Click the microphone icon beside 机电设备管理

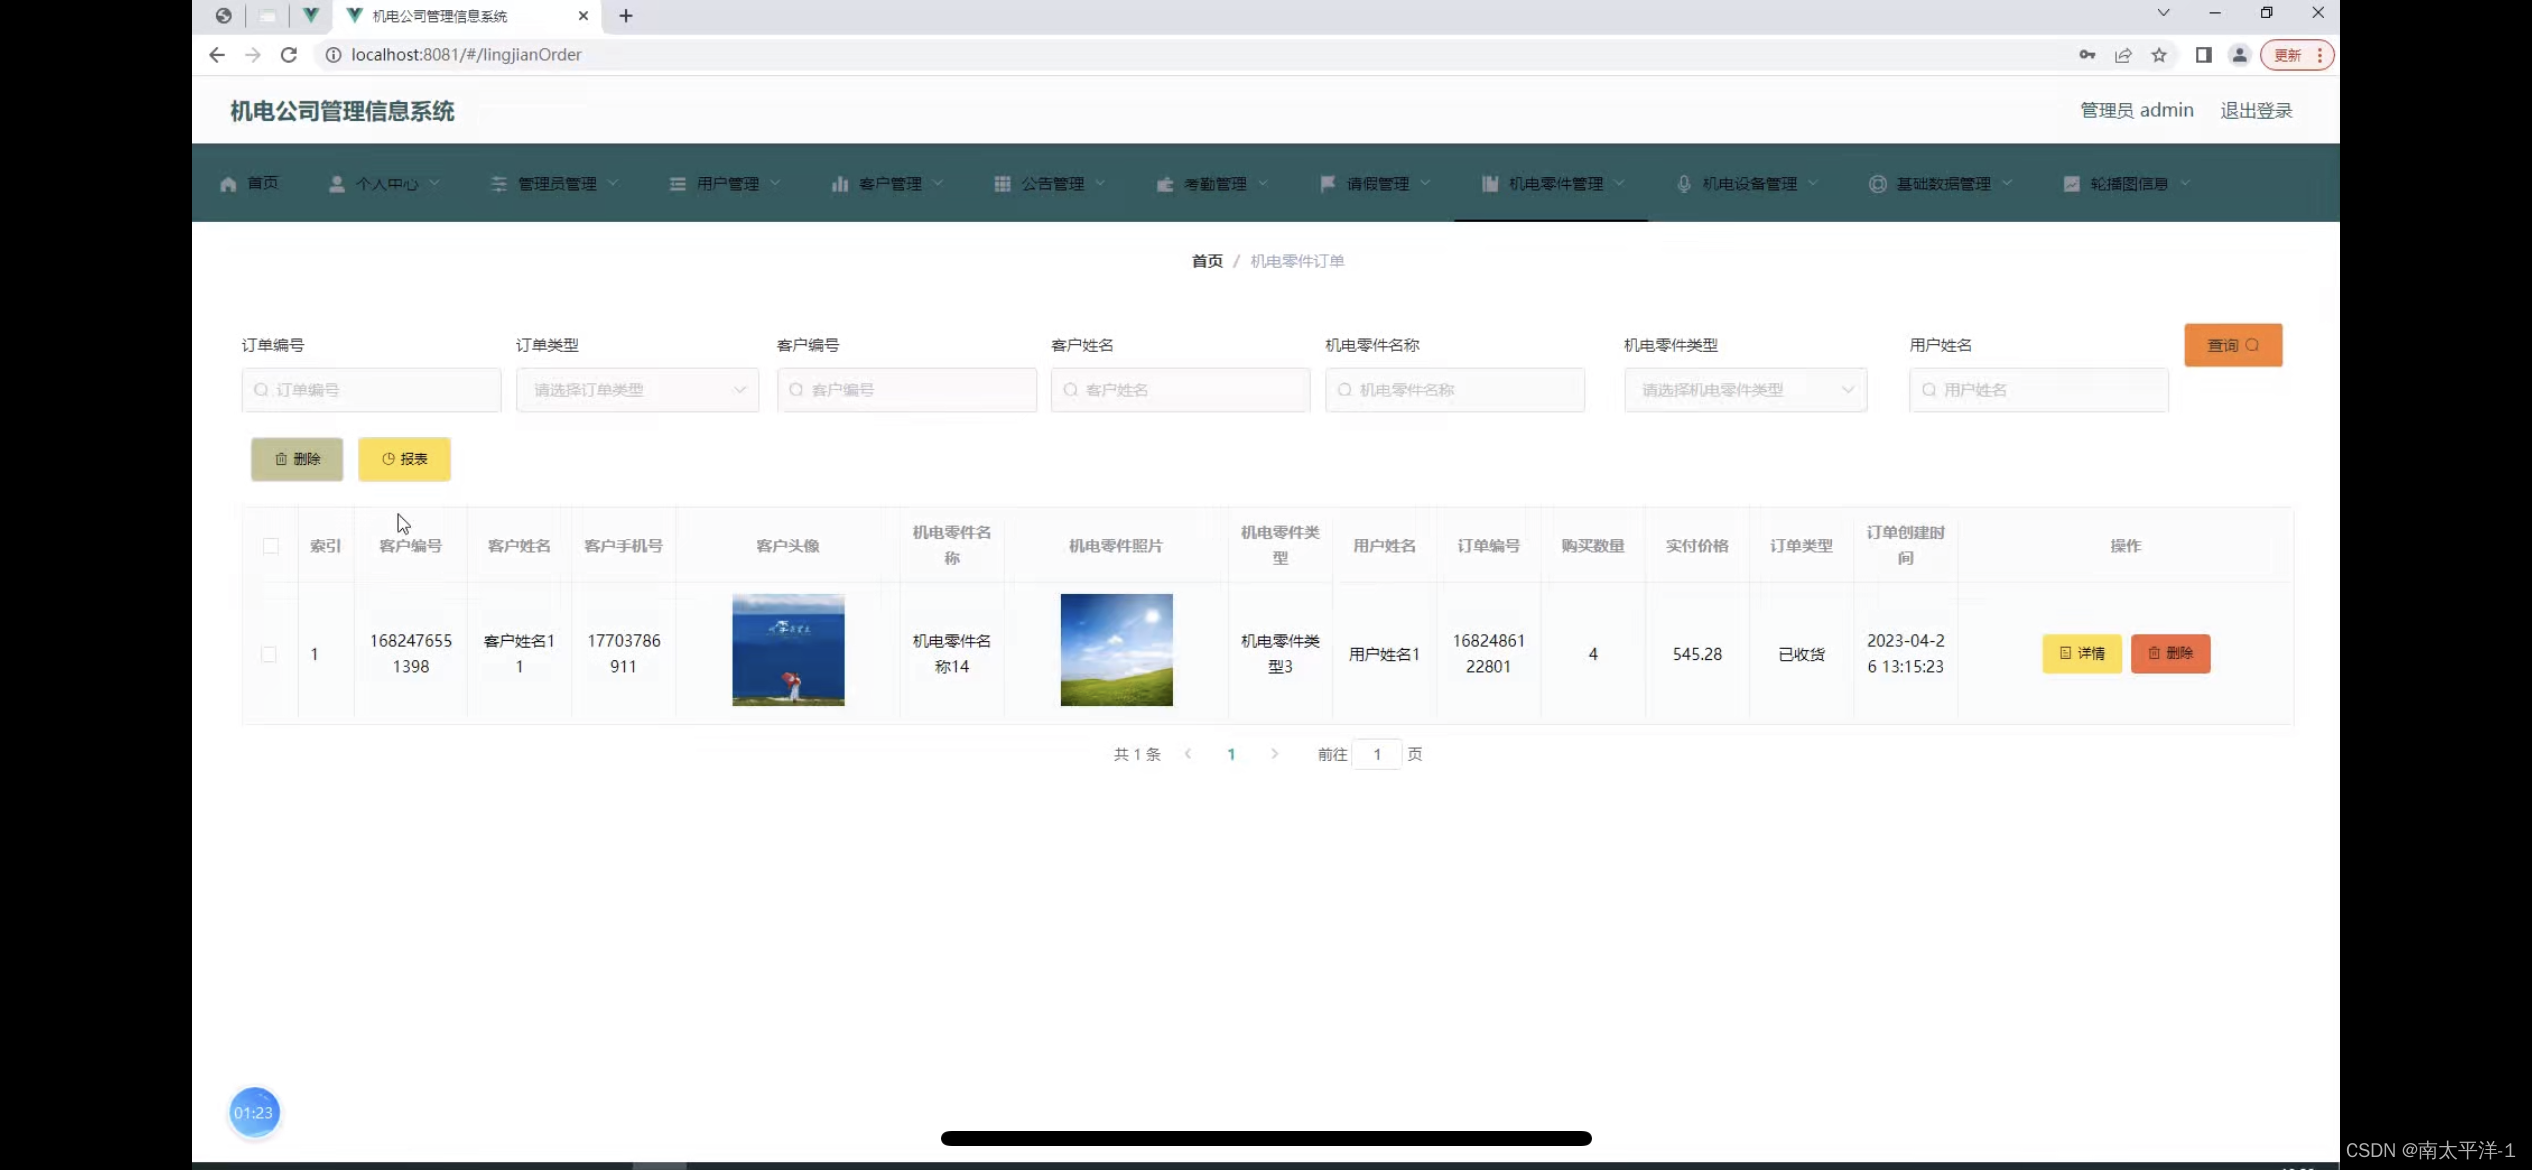(1684, 184)
